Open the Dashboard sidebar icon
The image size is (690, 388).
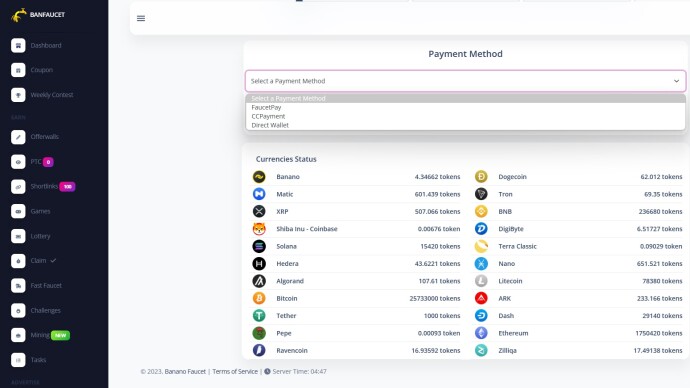(18, 45)
